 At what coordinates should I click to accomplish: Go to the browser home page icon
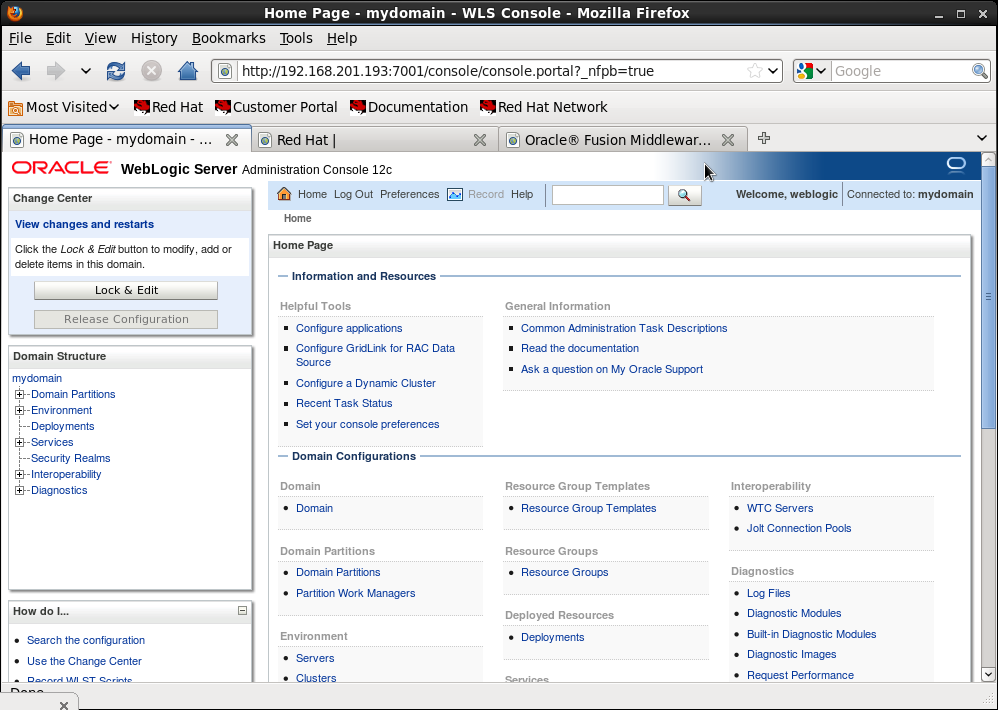pos(188,71)
